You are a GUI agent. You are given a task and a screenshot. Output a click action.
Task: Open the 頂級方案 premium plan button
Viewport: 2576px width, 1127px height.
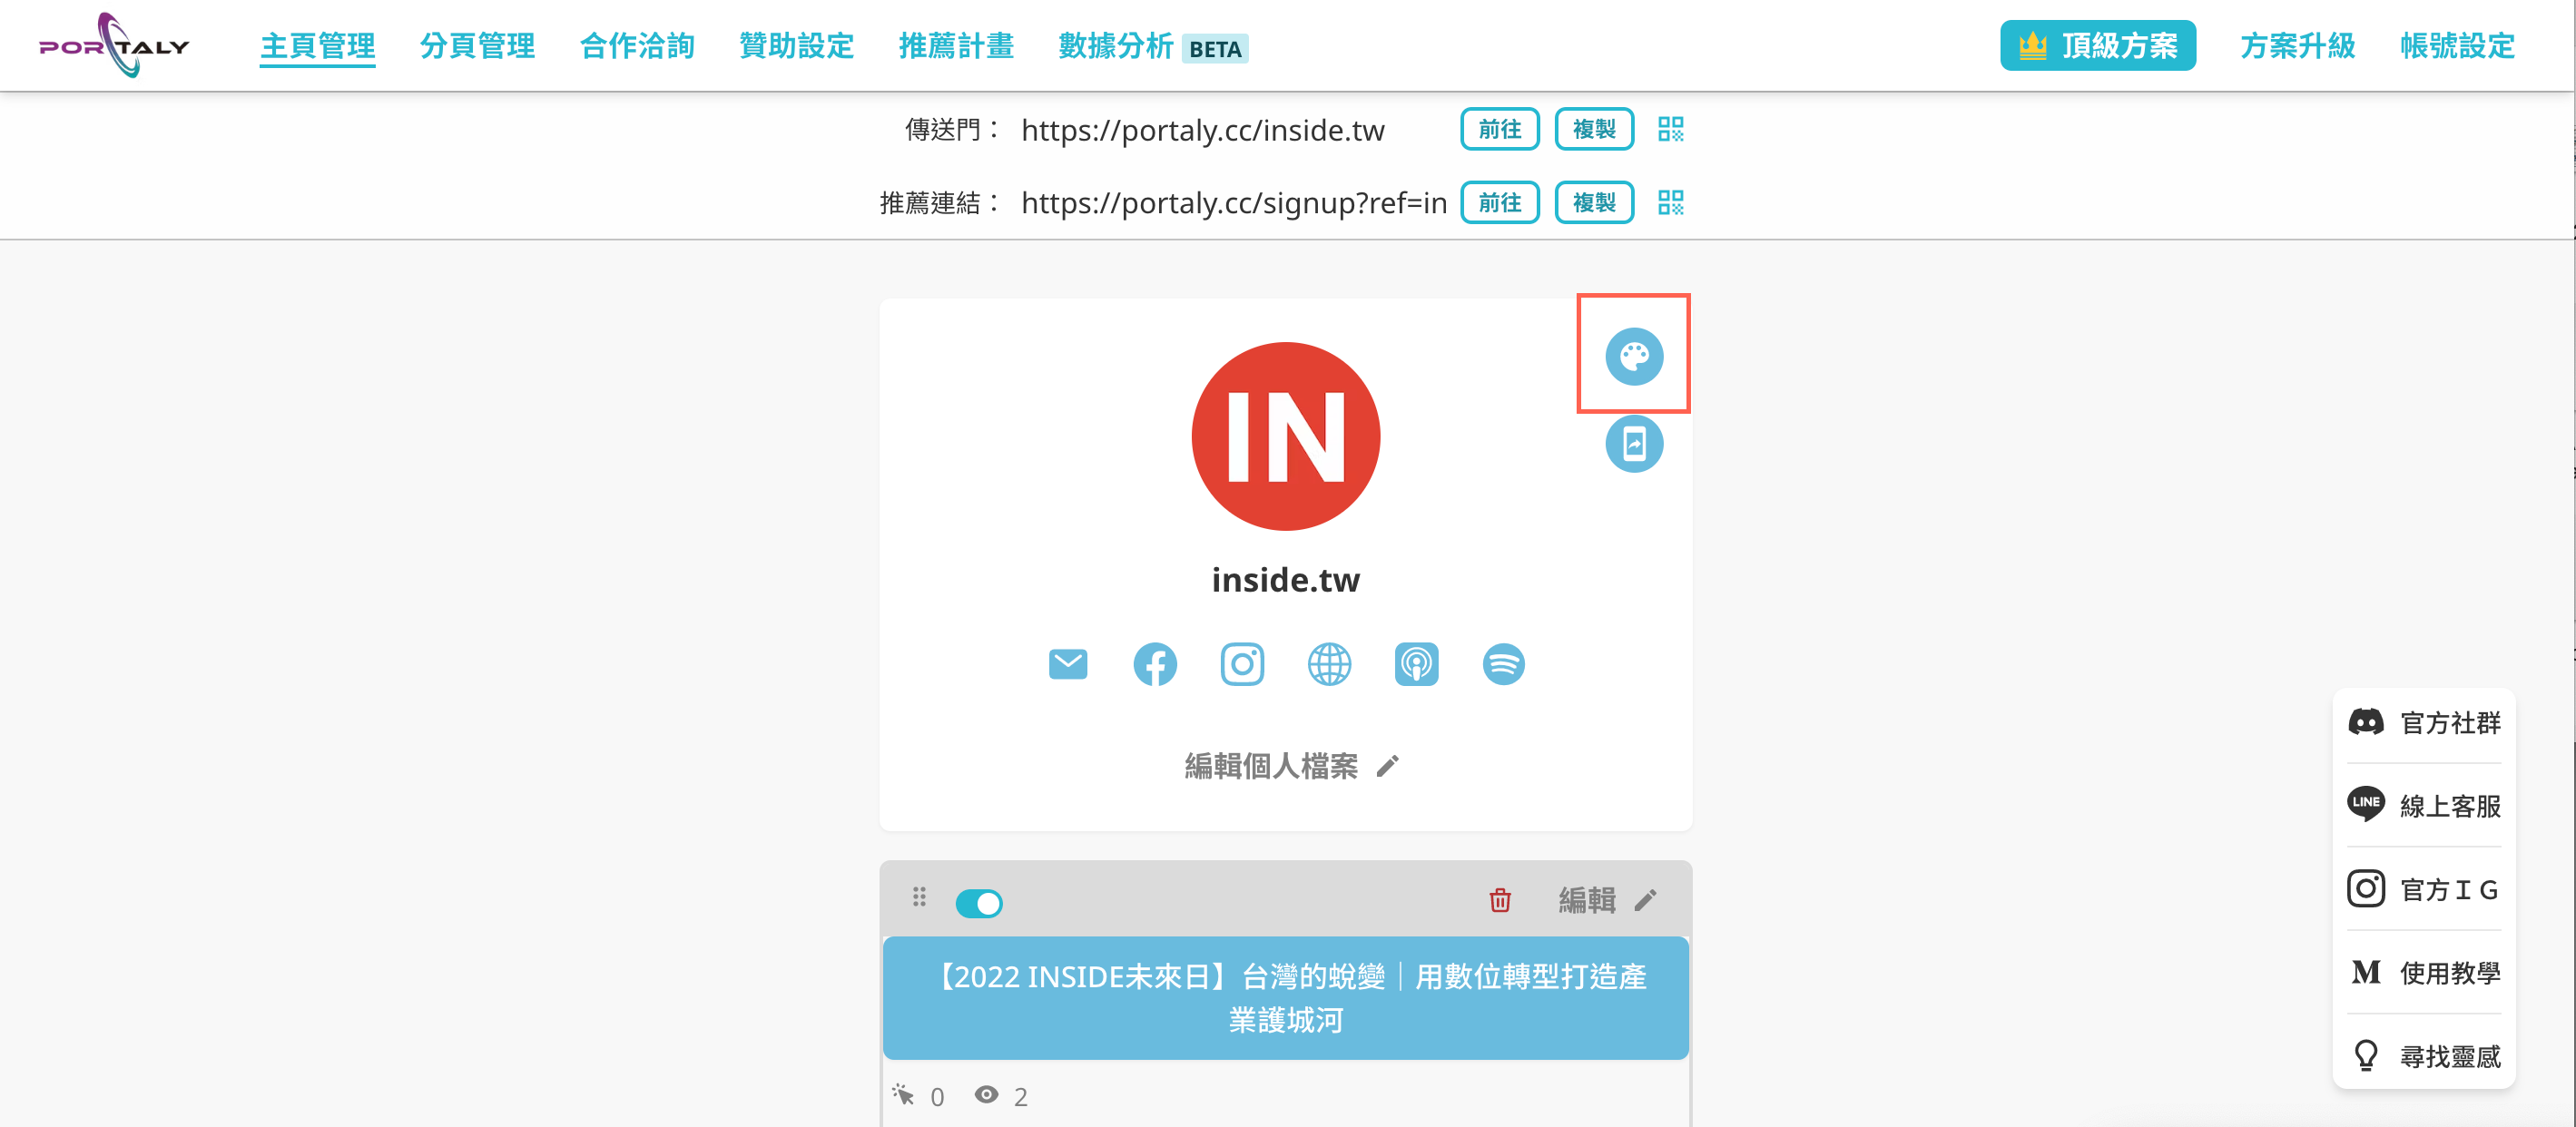[x=2097, y=46]
